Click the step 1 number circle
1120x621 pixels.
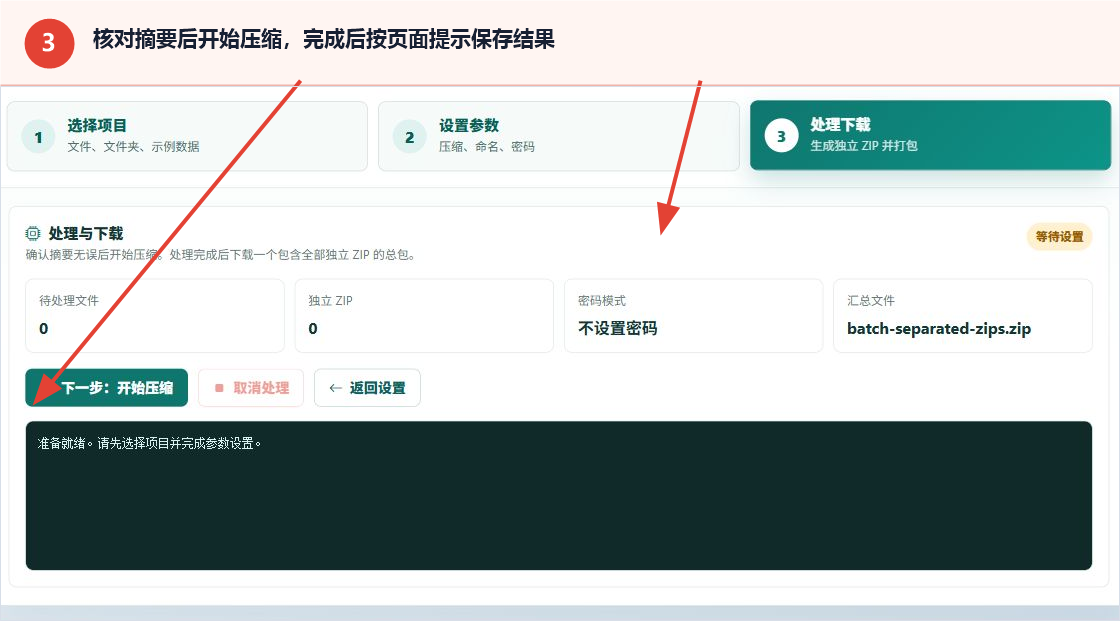[39, 137]
